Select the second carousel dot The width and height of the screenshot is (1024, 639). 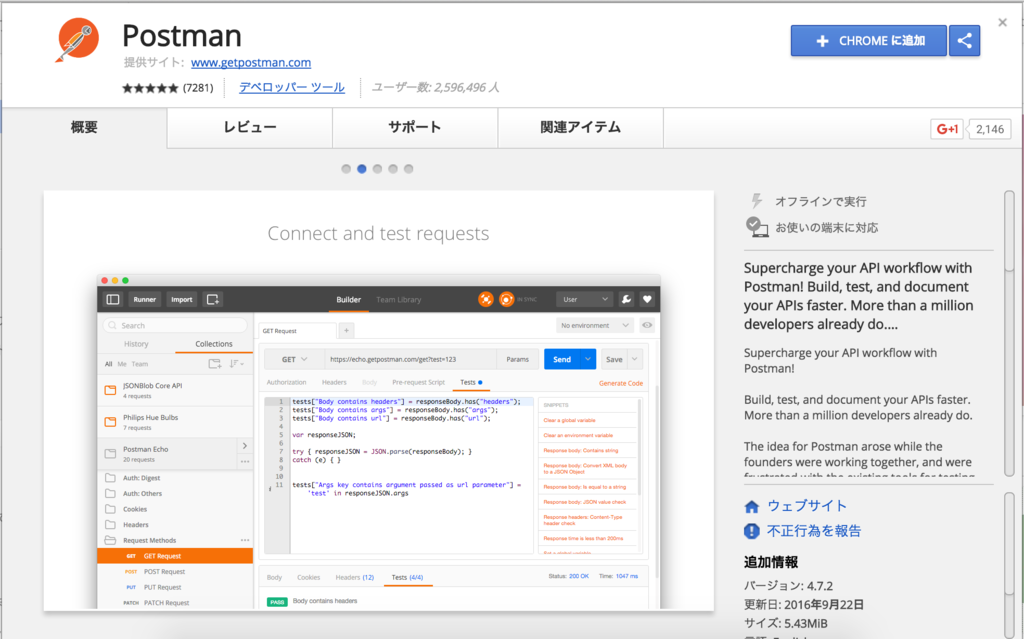362,169
